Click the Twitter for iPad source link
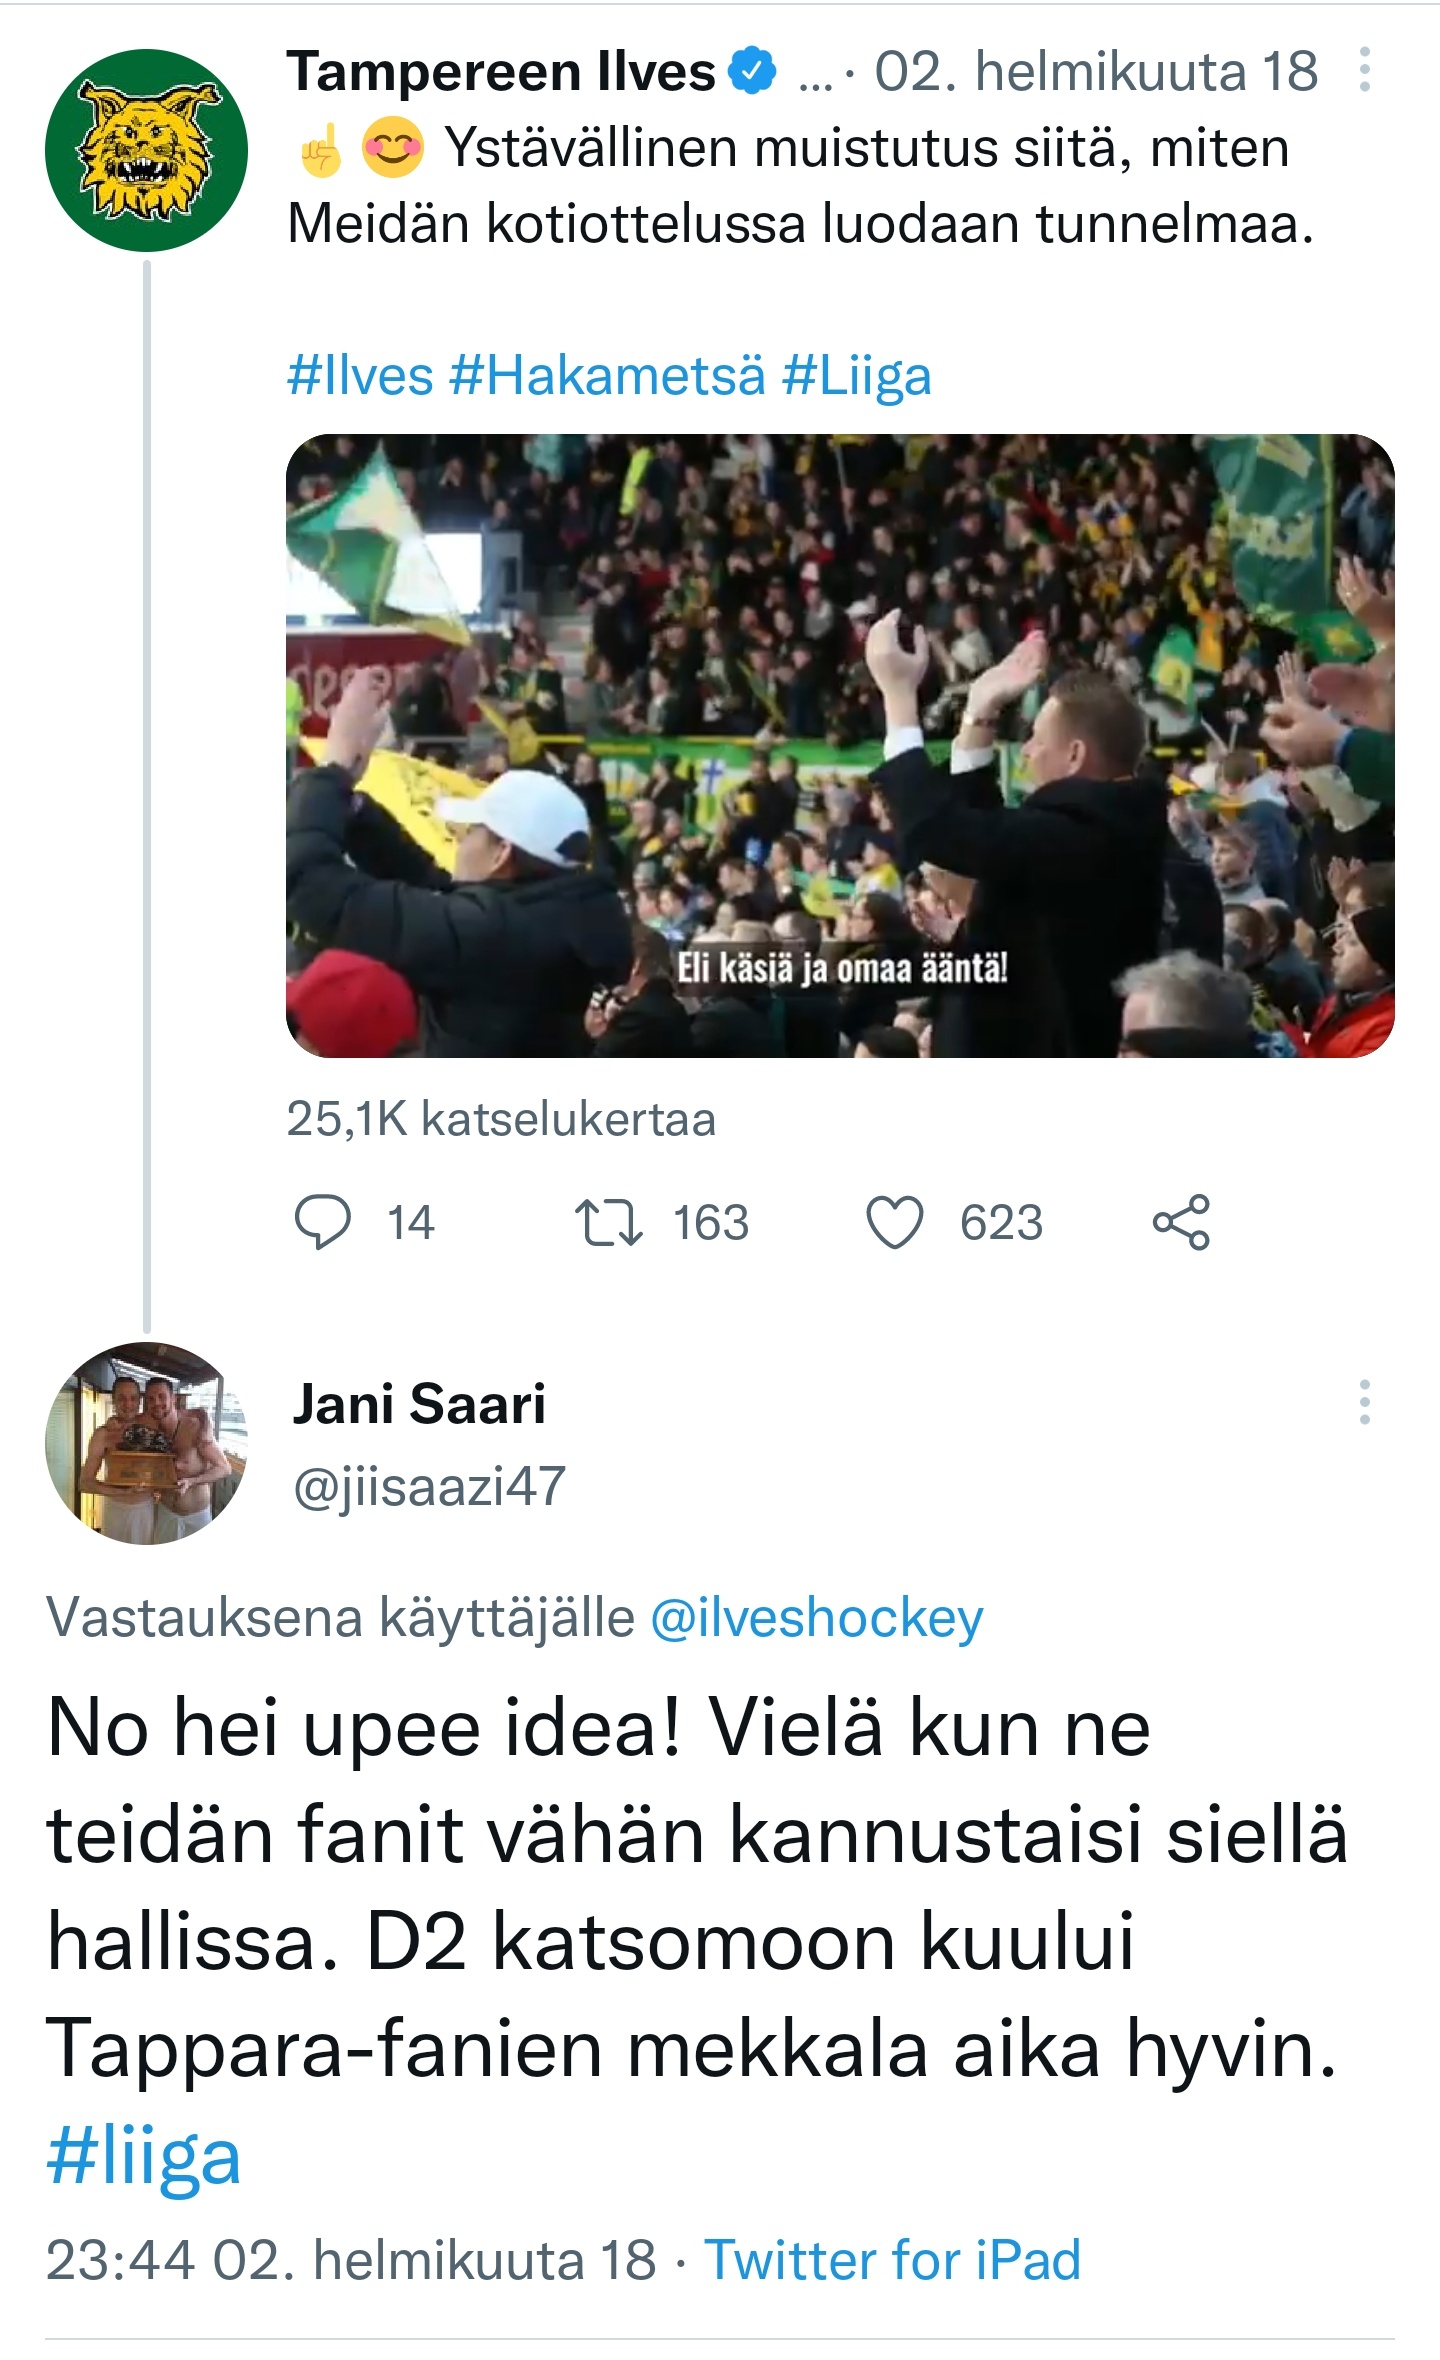Screen dimensions: 1440x2360 [892, 2260]
